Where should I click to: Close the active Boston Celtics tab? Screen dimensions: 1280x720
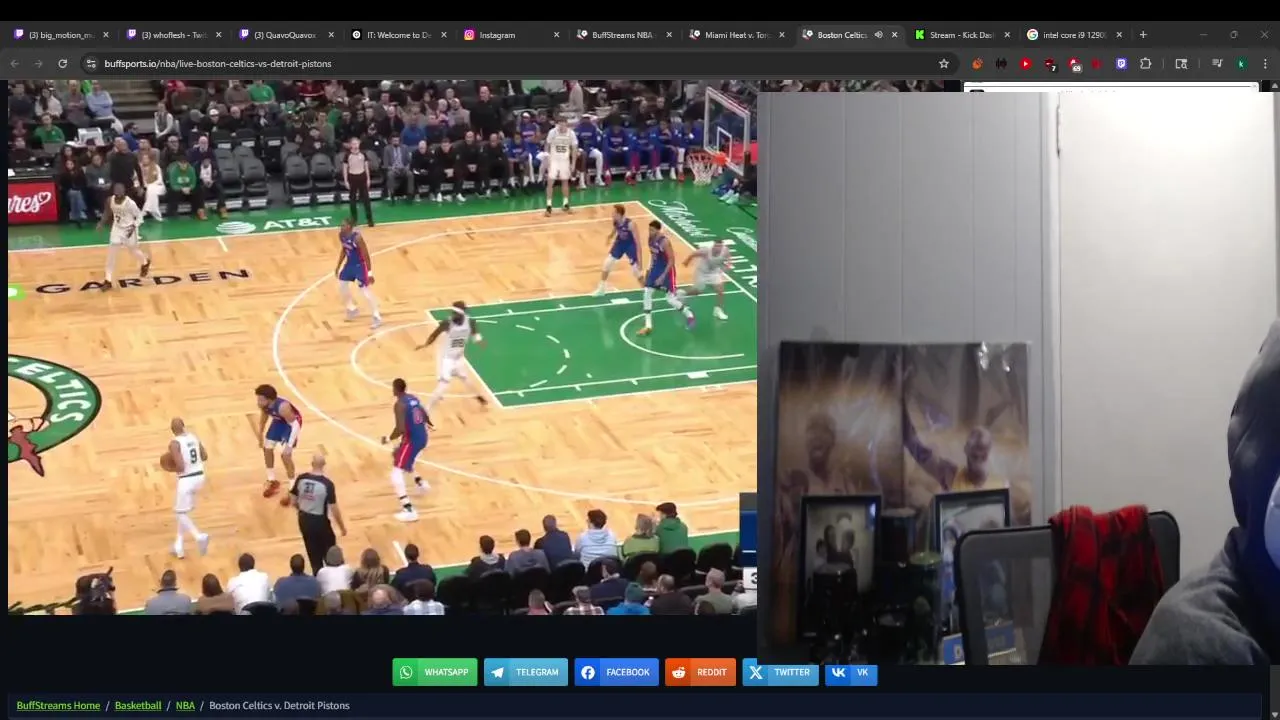coord(894,35)
